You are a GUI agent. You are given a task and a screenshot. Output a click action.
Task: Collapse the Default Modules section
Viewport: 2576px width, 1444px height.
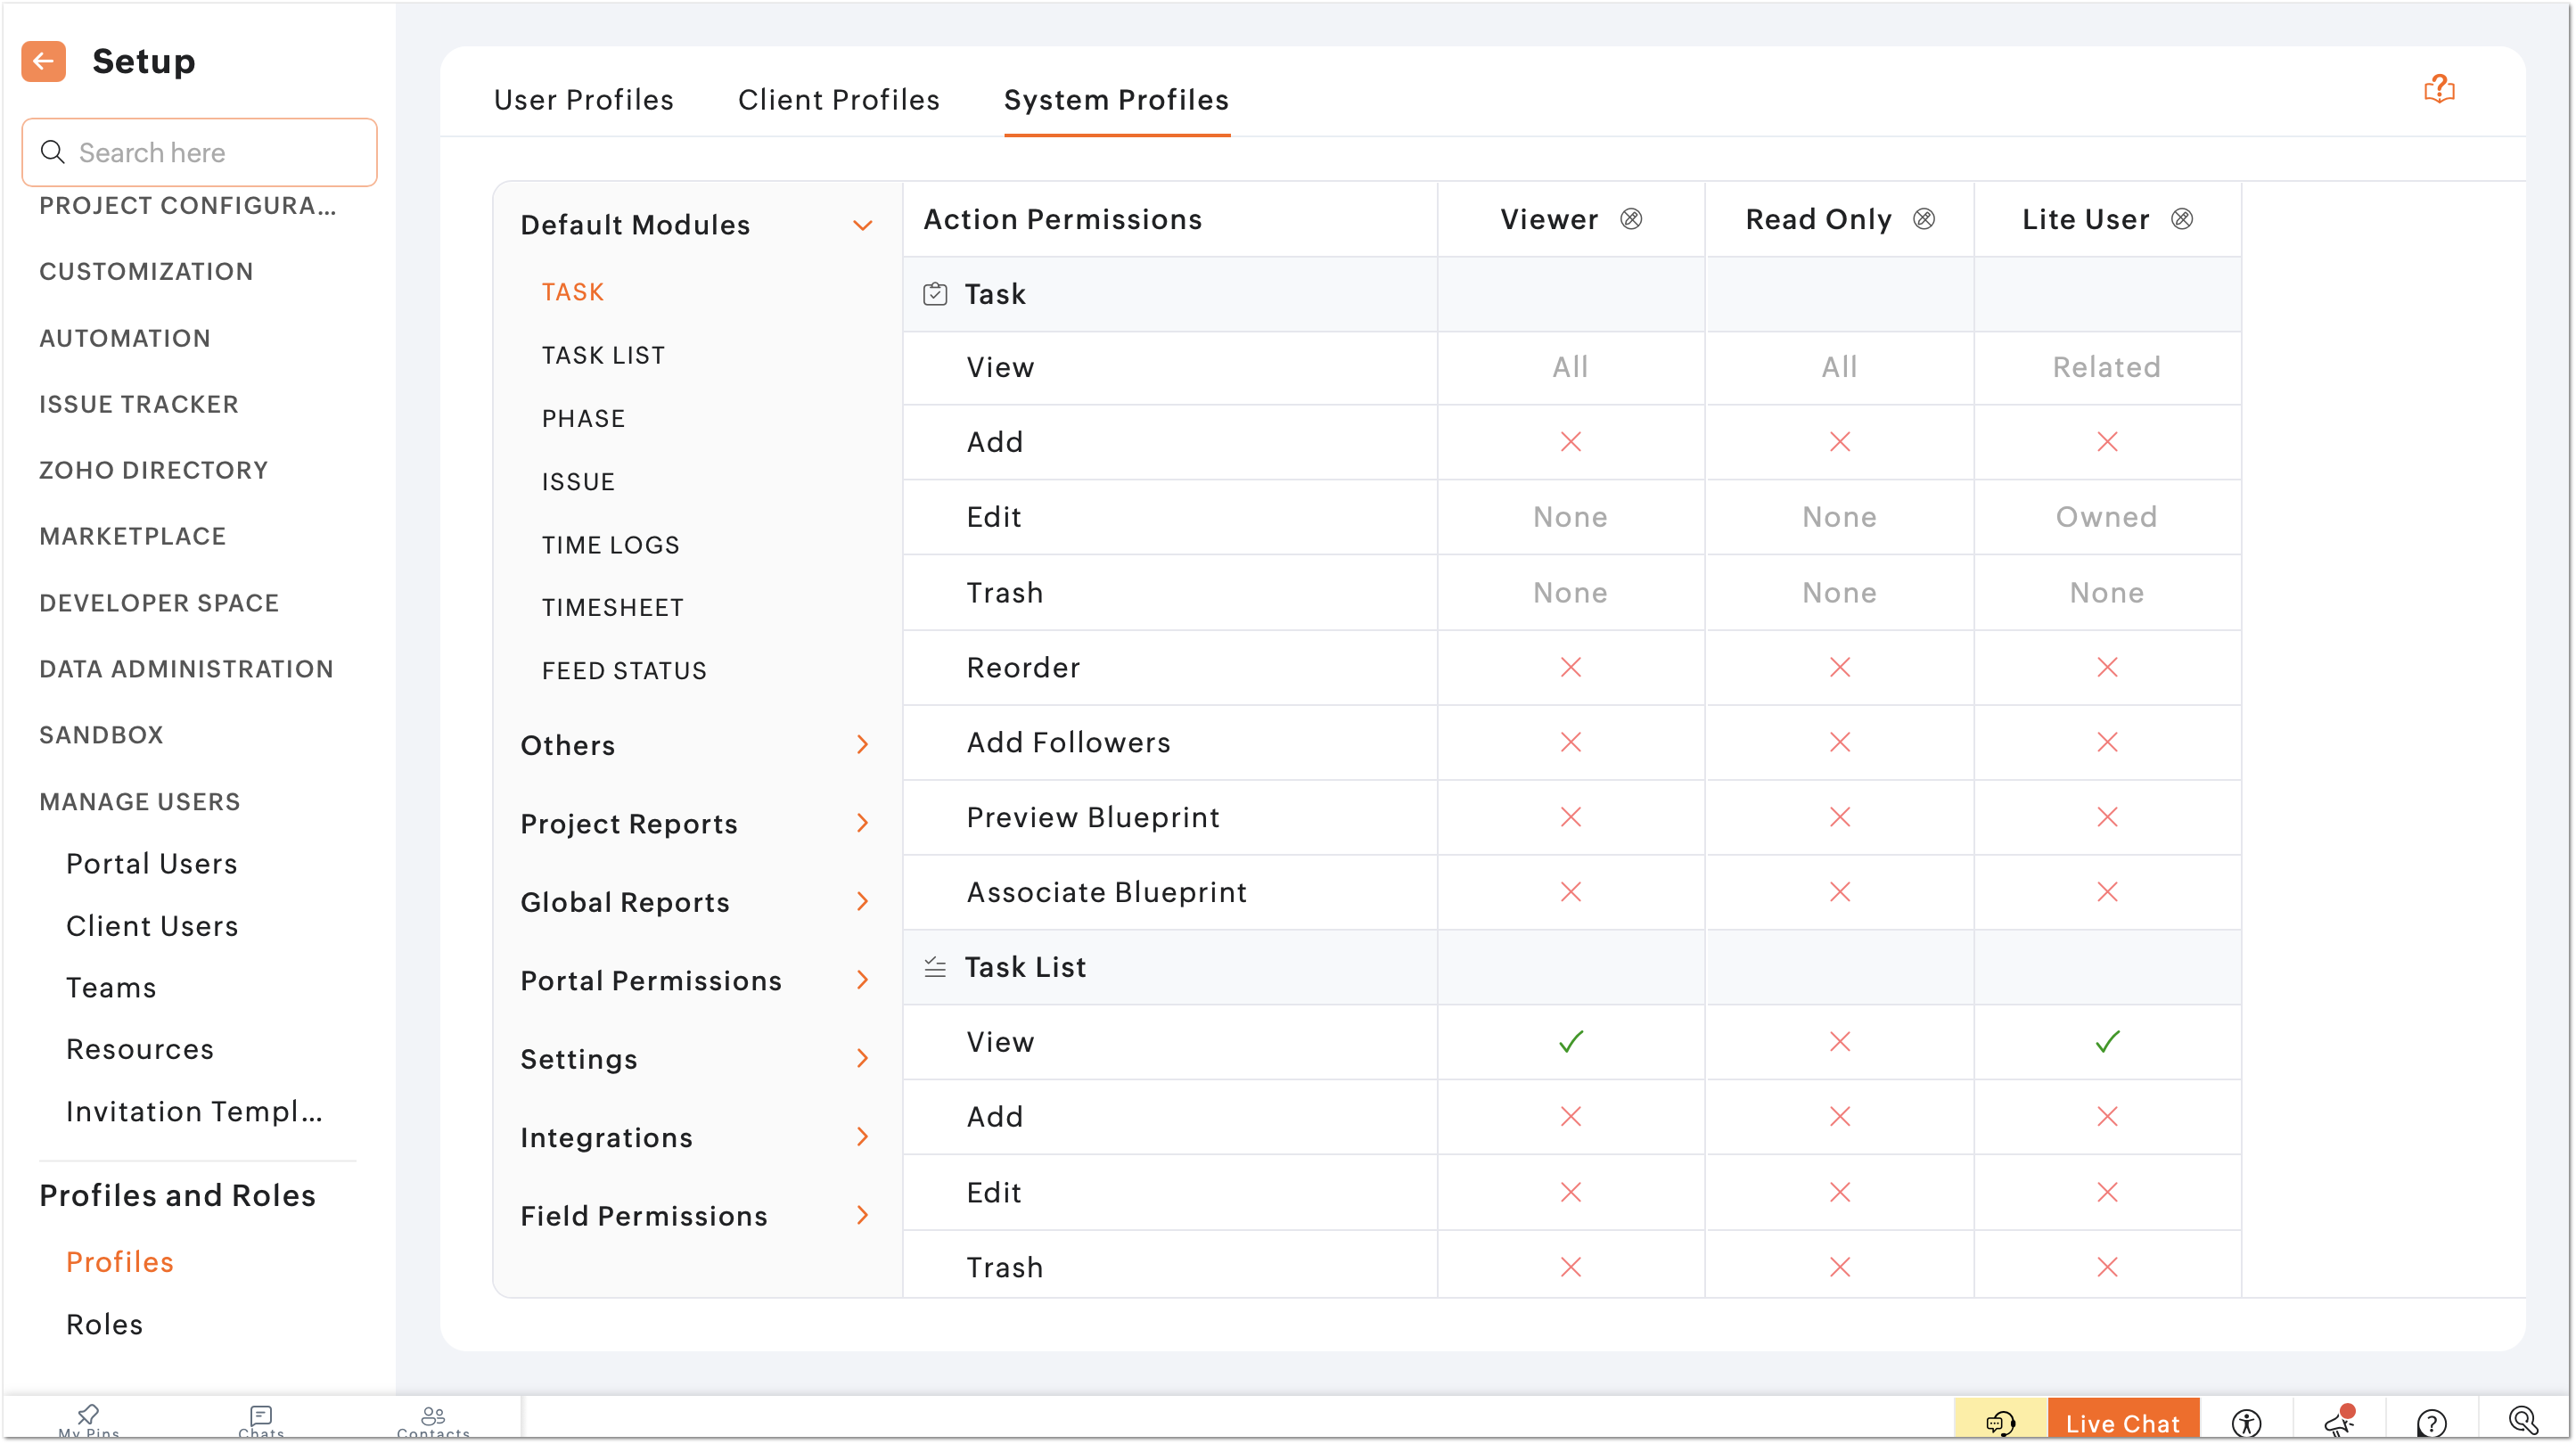click(x=862, y=226)
